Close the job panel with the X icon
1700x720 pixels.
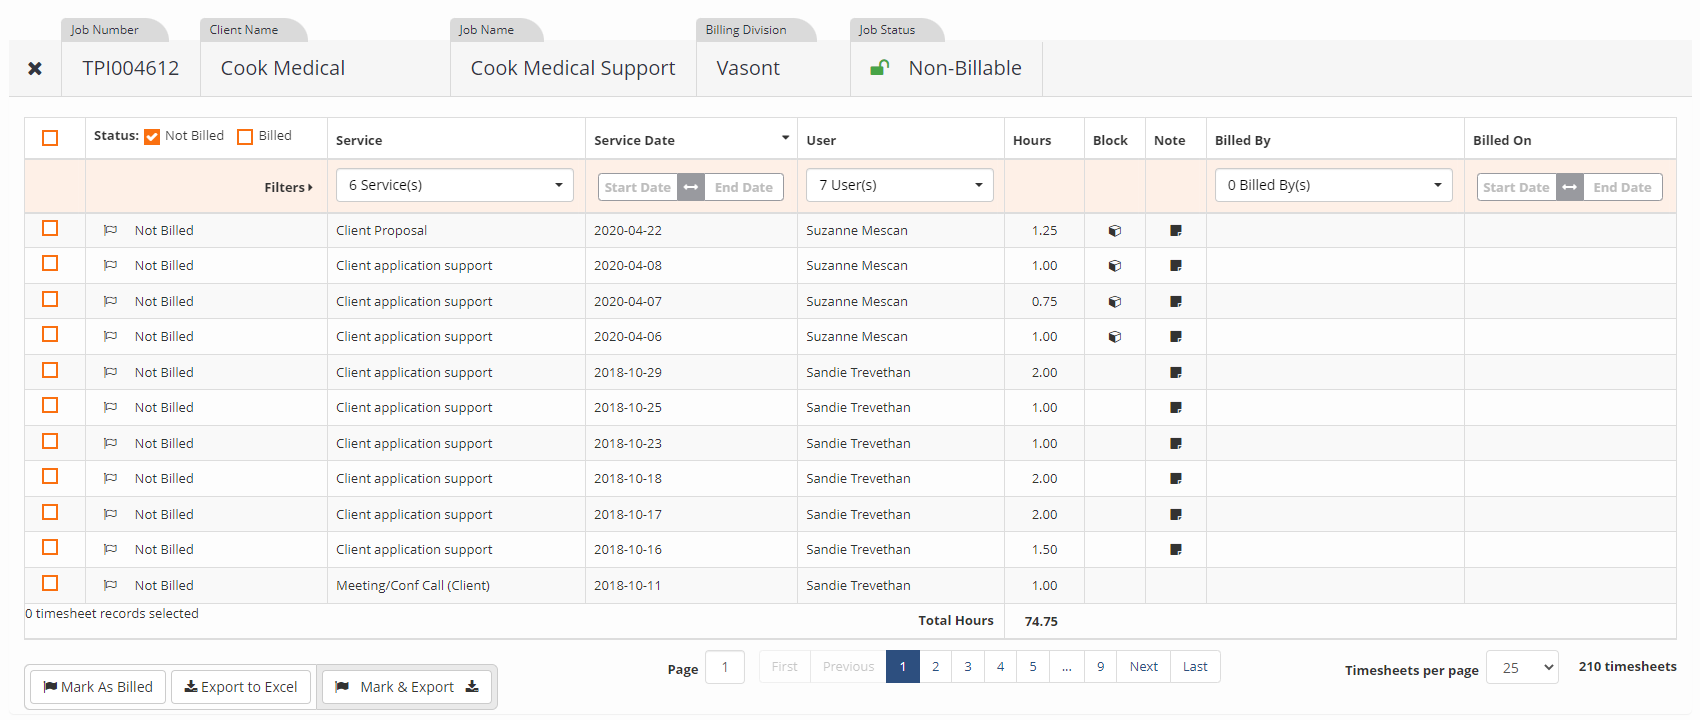coord(35,69)
